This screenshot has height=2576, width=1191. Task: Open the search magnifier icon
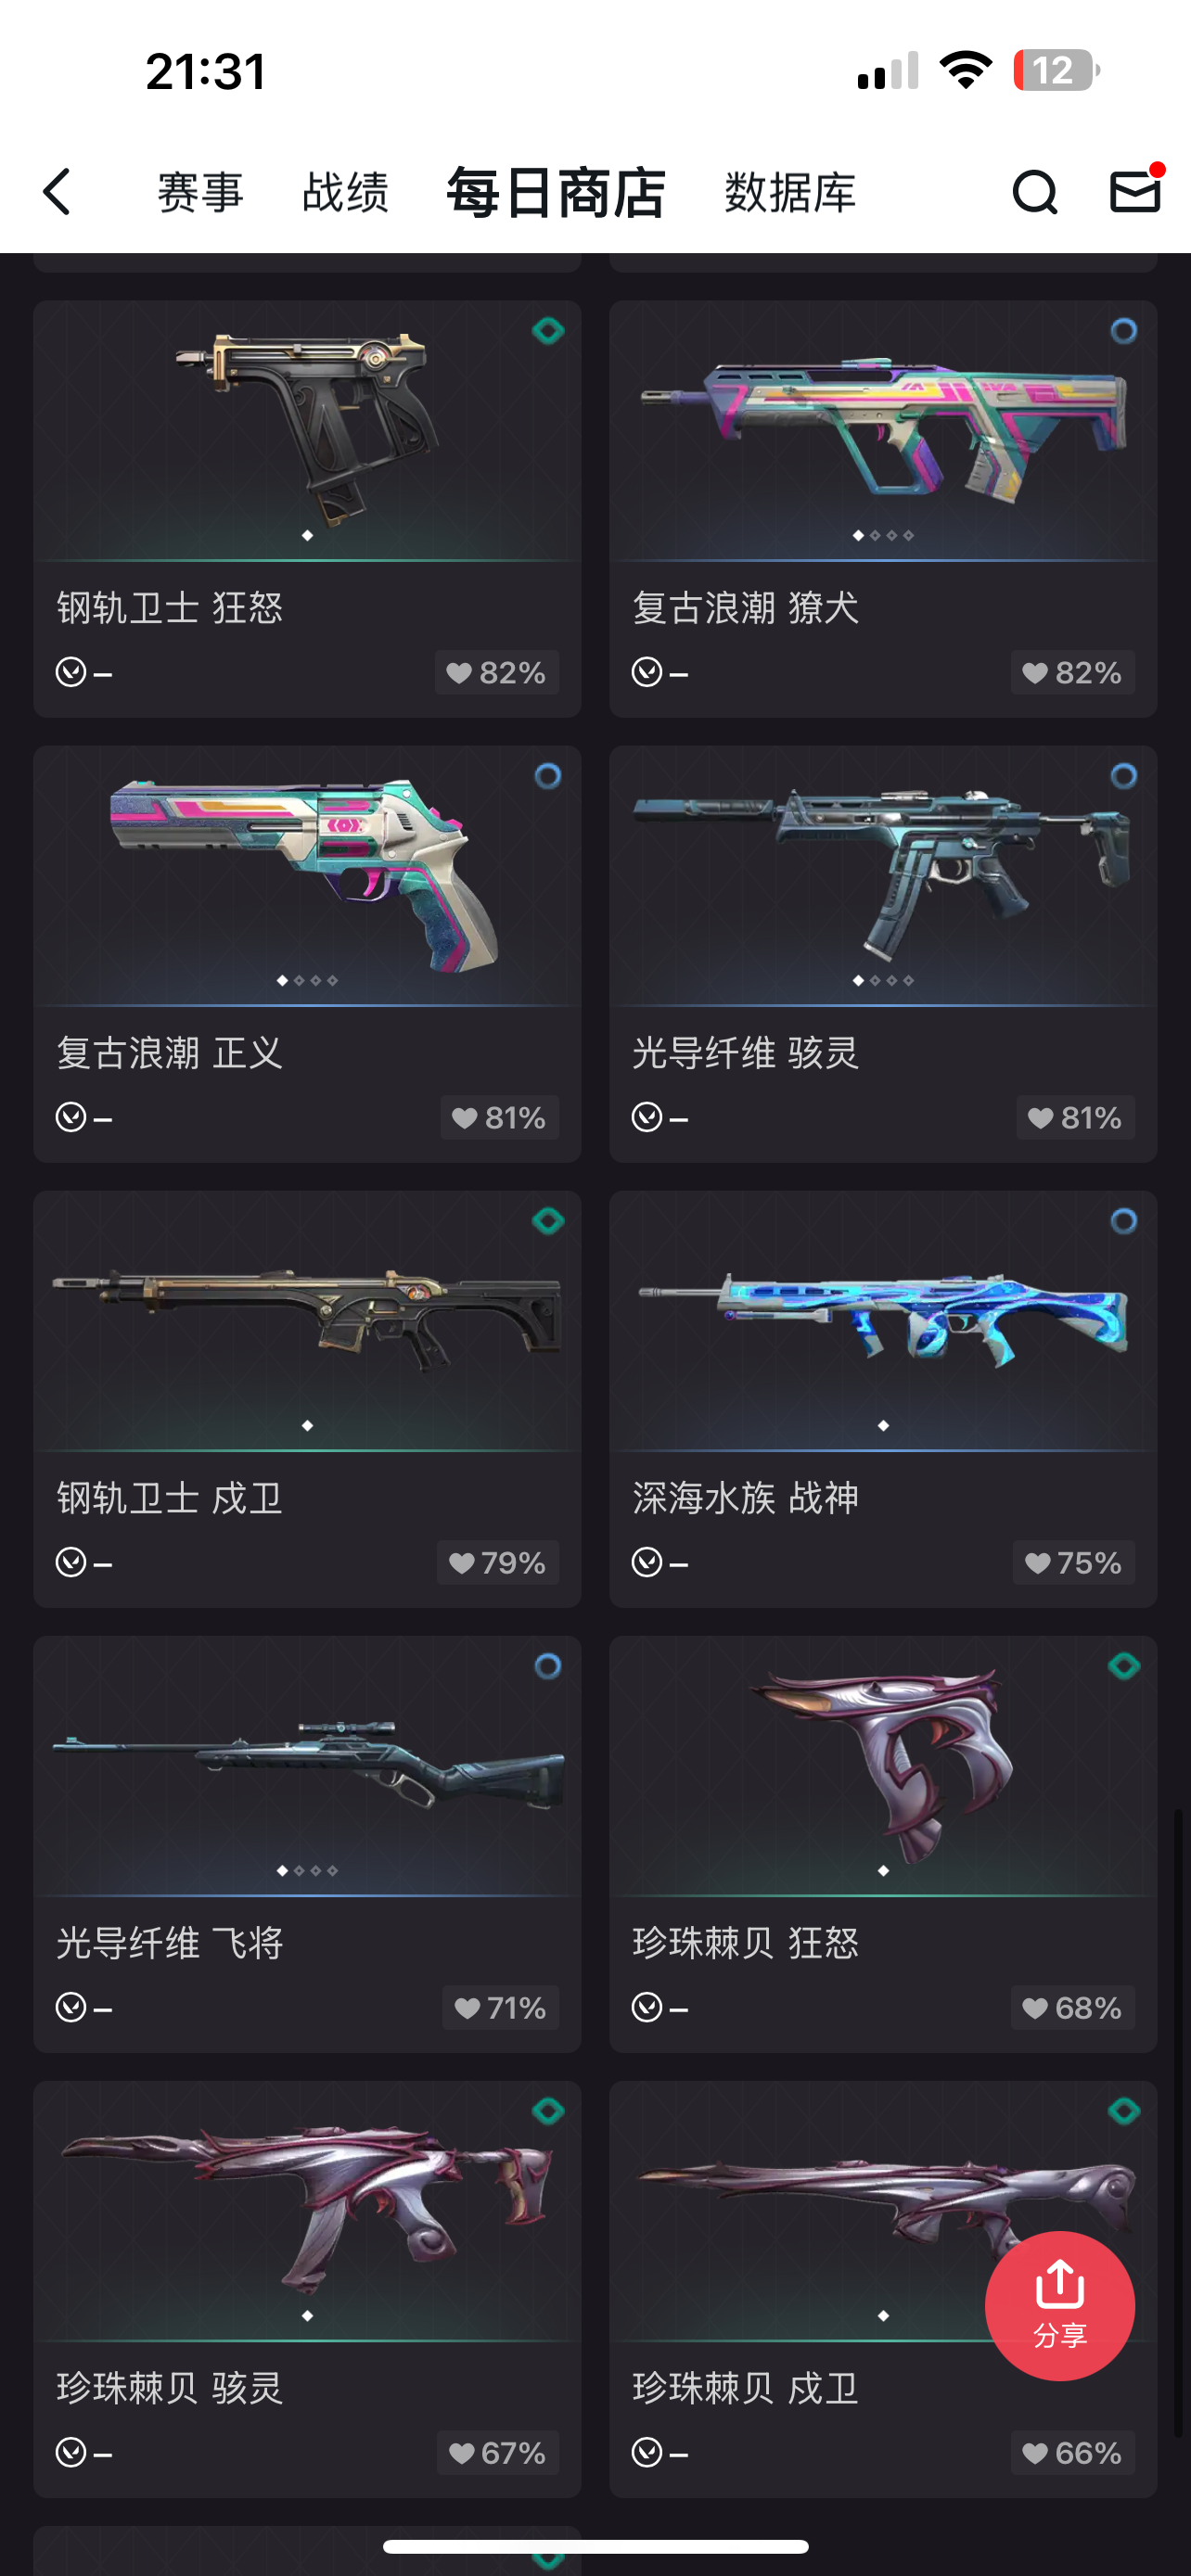click(x=1034, y=192)
